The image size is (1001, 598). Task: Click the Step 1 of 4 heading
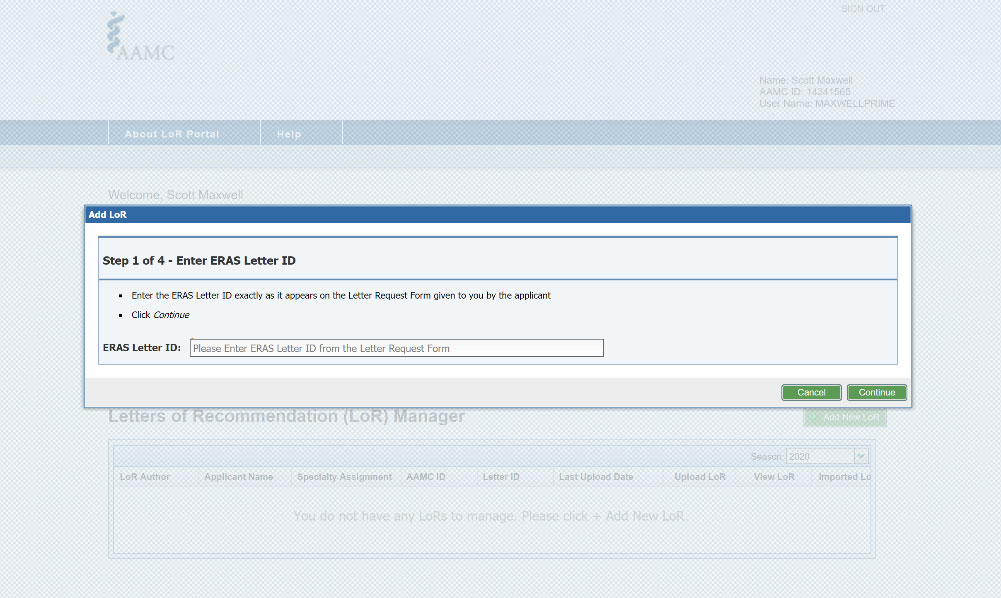pyautogui.click(x=199, y=260)
